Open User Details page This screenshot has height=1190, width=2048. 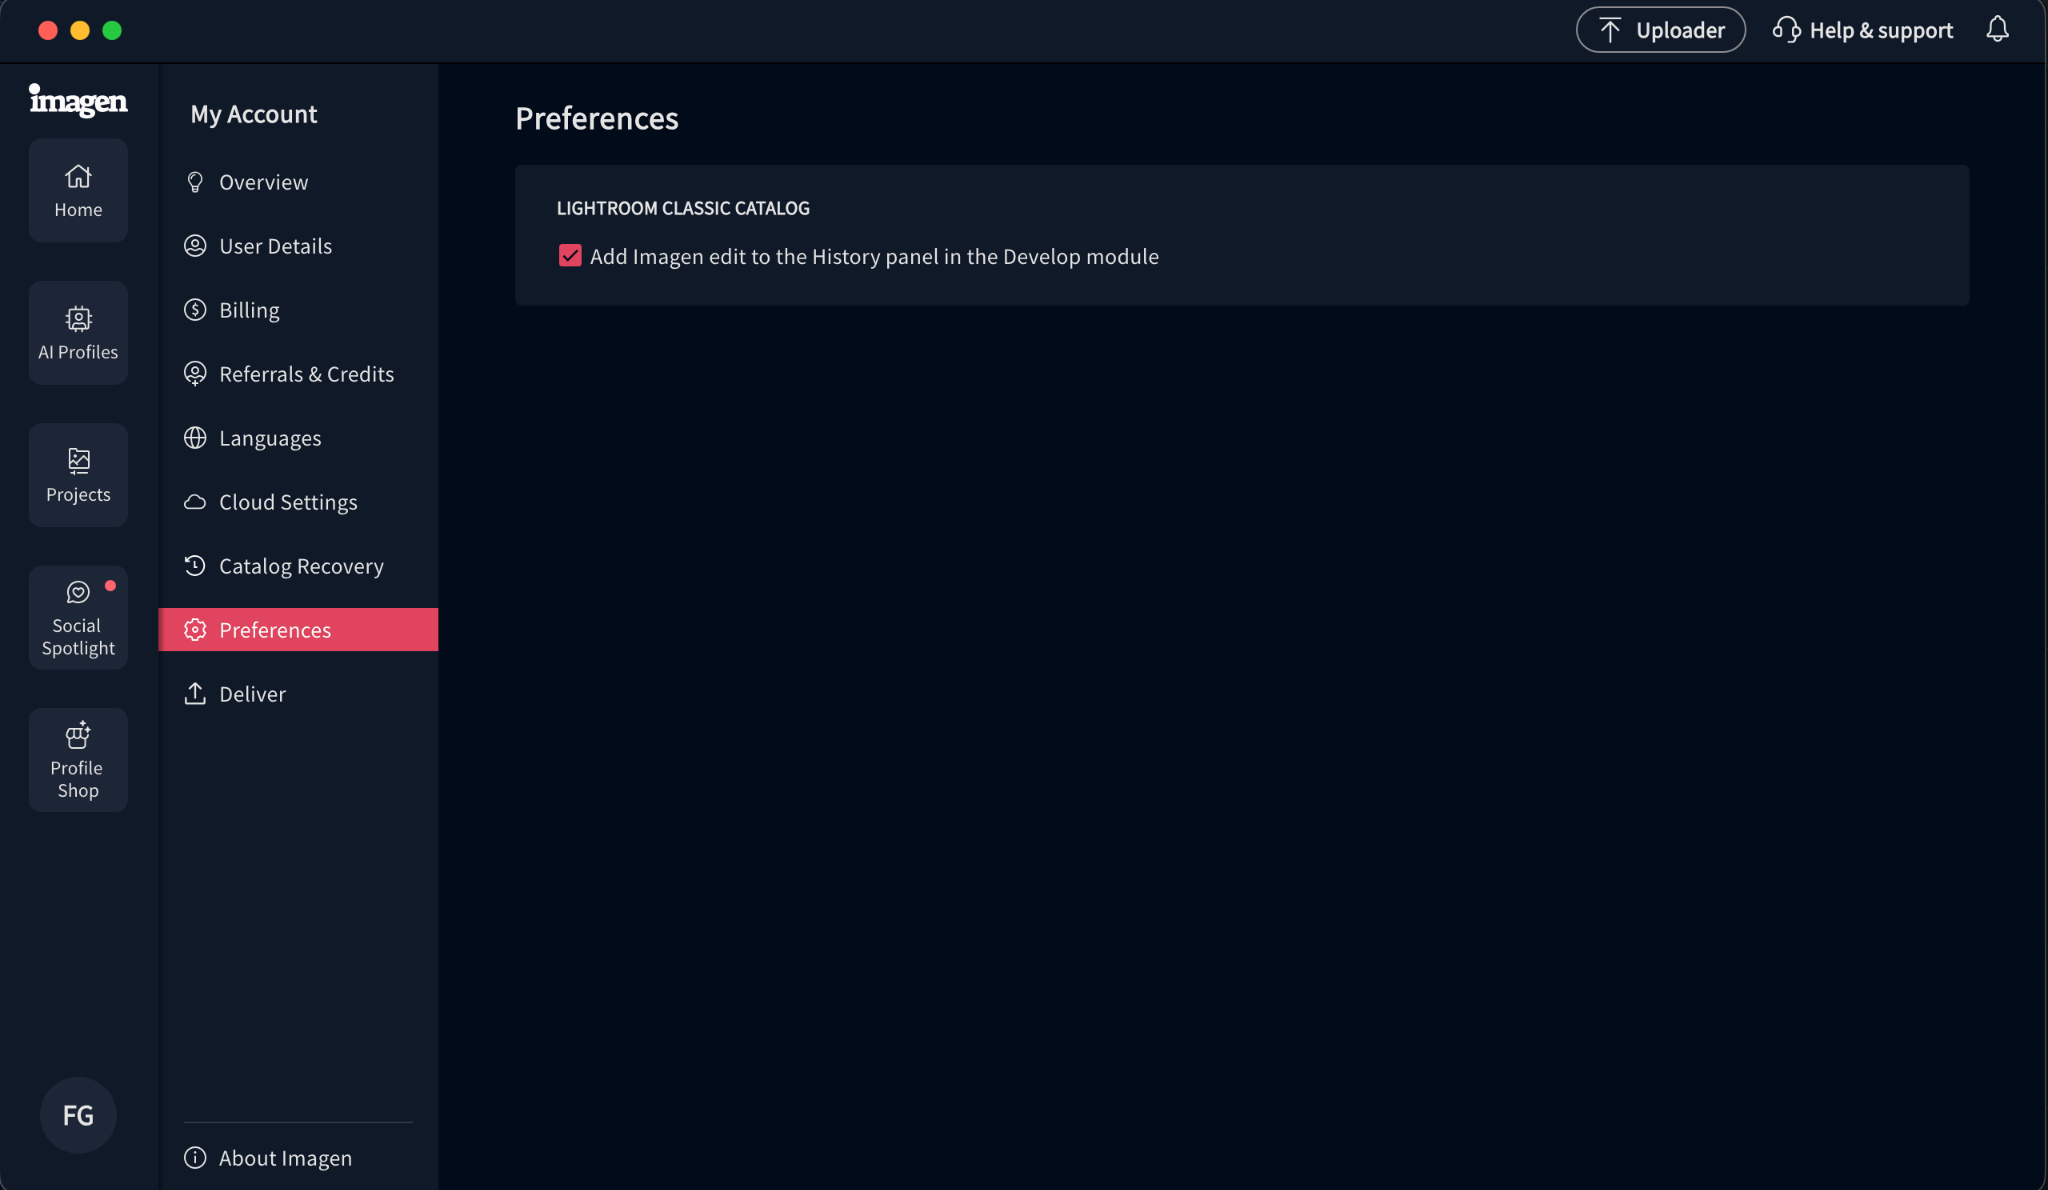pos(298,246)
